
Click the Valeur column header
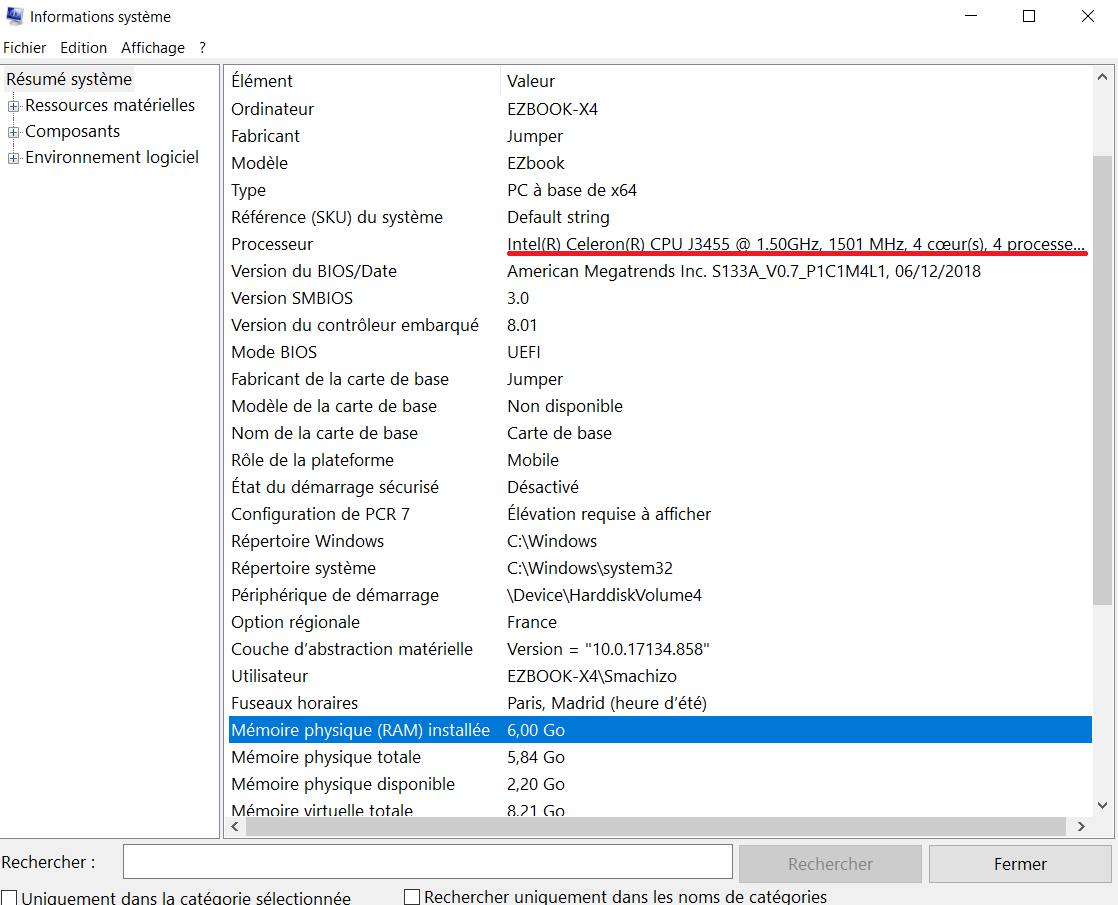pos(796,81)
